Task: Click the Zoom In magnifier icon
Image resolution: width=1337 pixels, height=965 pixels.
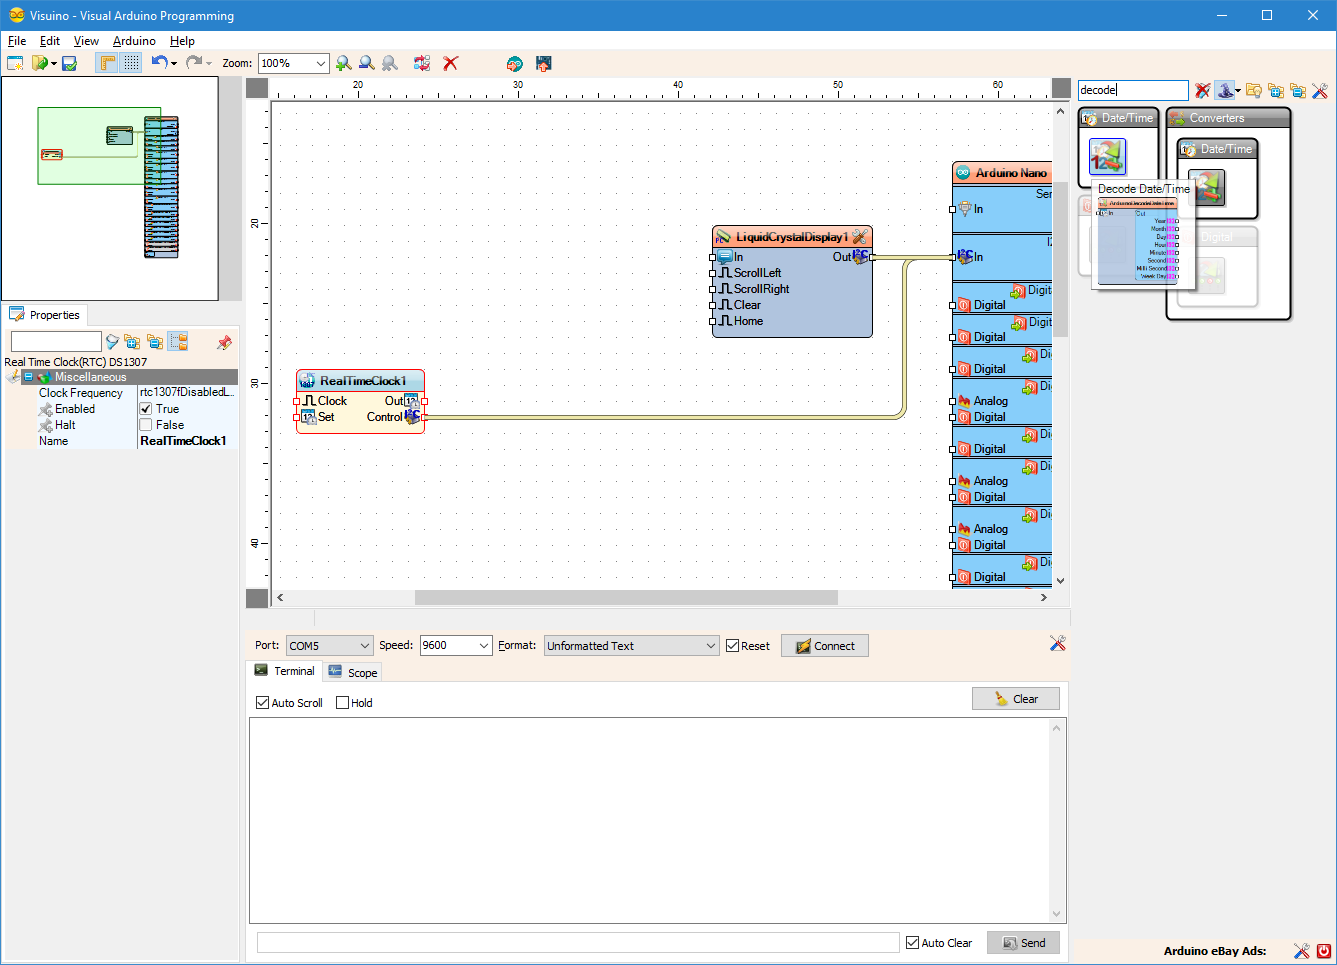Action: click(344, 63)
